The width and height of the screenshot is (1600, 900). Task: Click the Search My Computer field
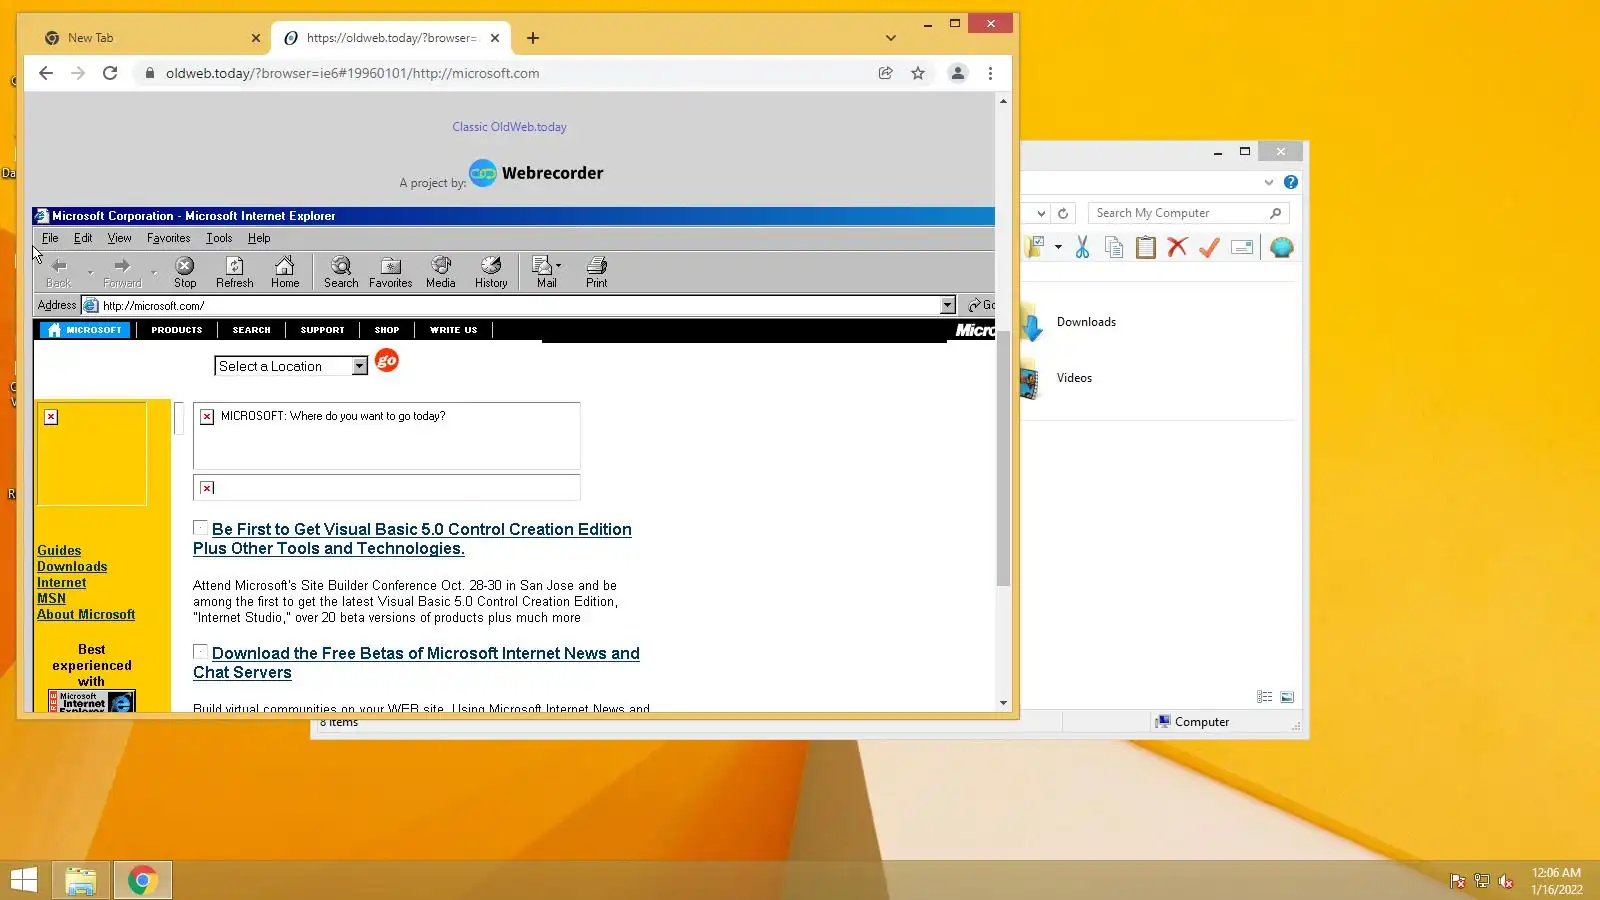(x=1188, y=213)
